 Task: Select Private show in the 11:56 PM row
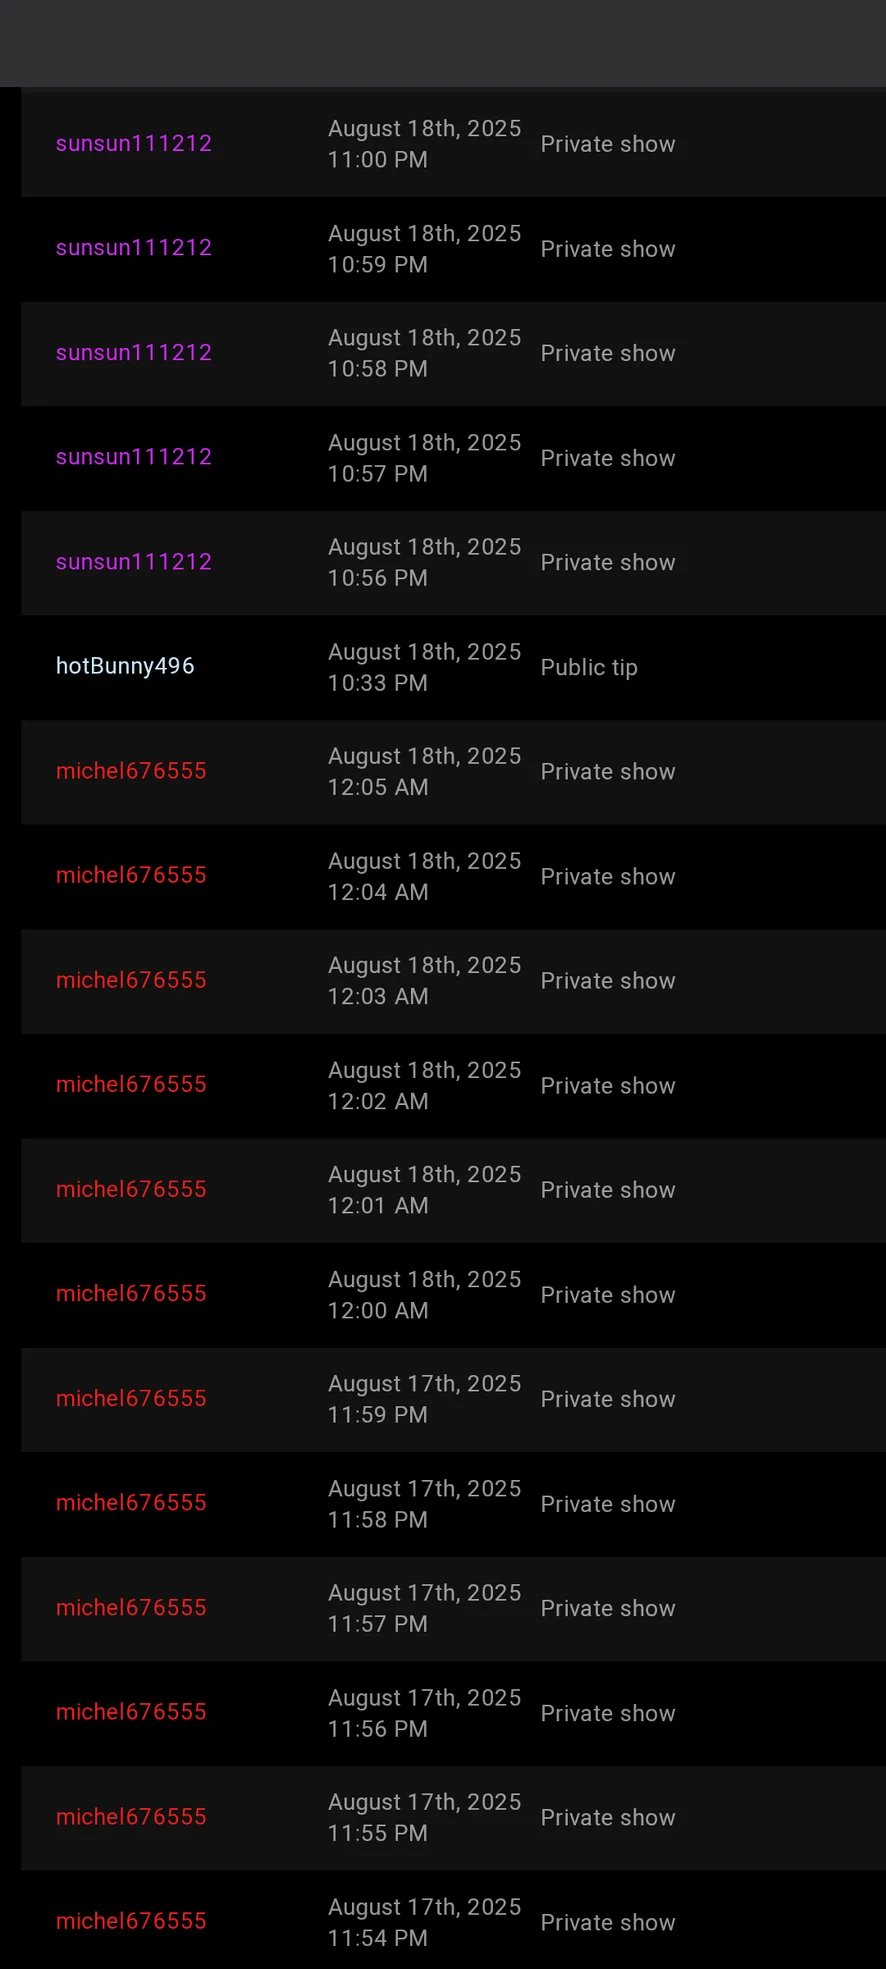(608, 1713)
